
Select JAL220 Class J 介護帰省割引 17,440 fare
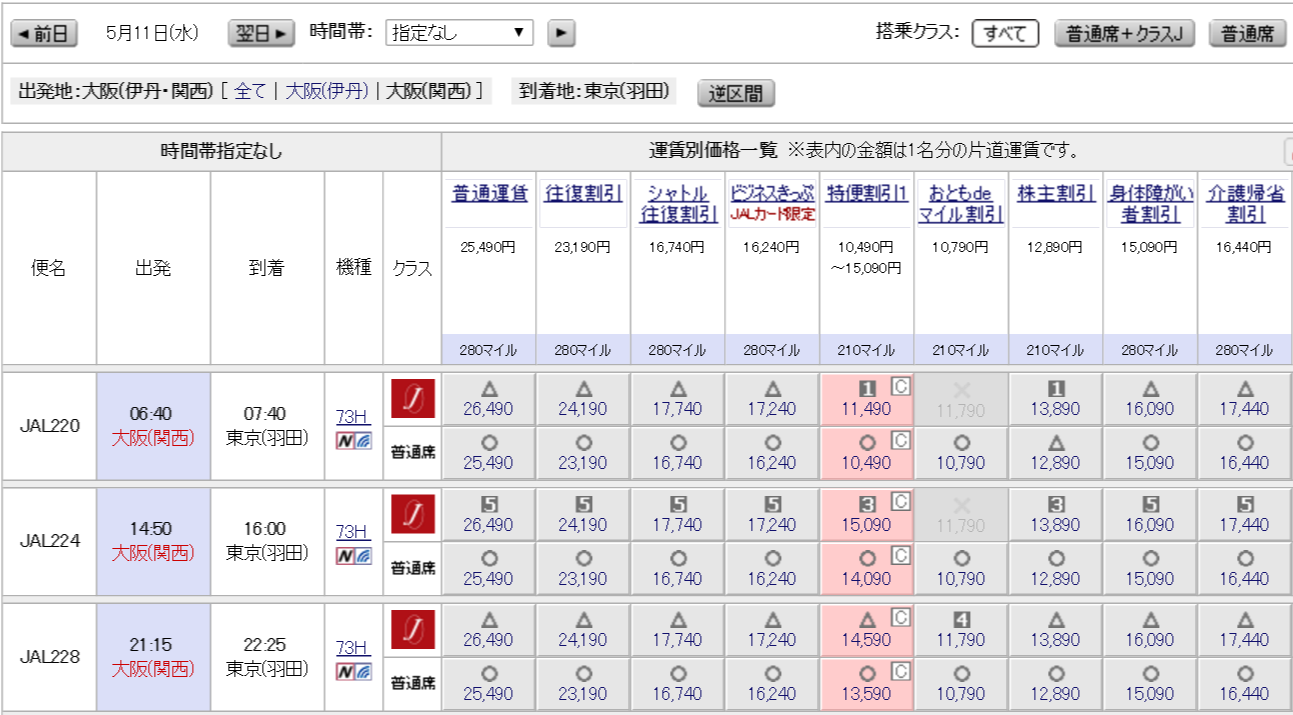(1245, 398)
